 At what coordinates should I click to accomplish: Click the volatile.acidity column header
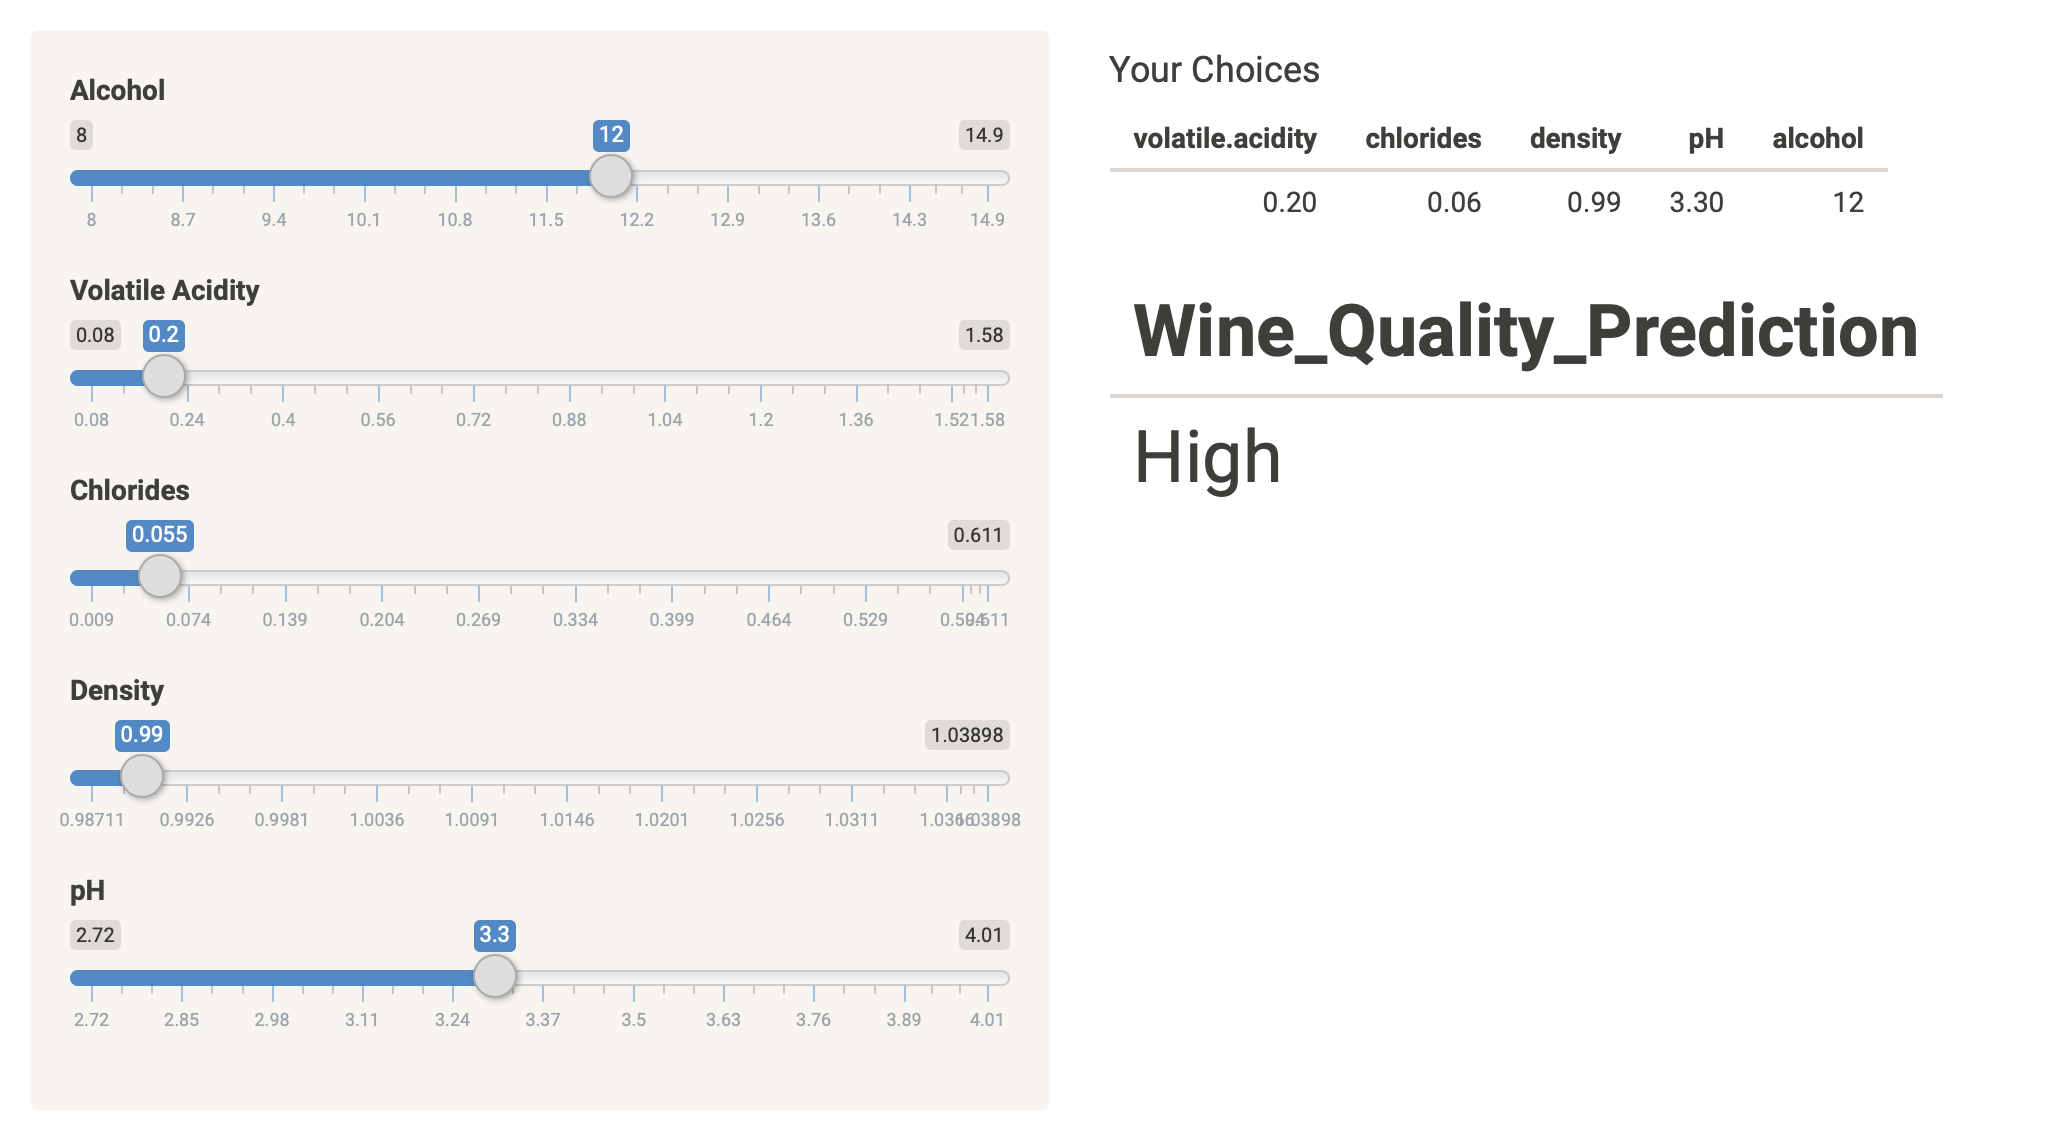coord(1225,138)
